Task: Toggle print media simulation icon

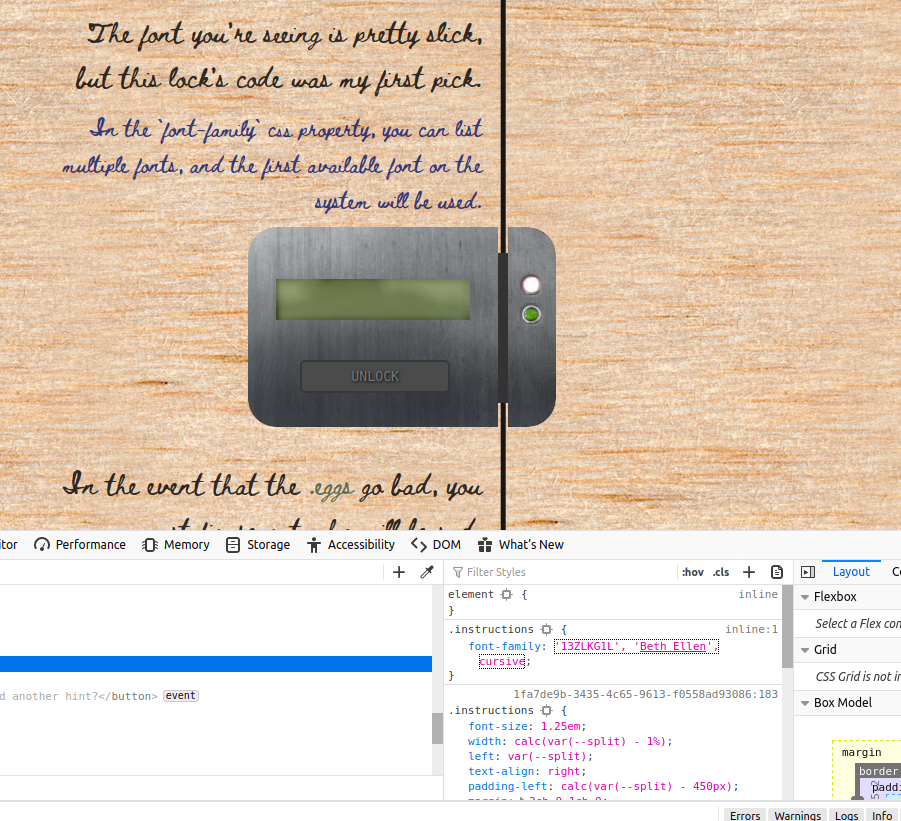Action: click(777, 572)
